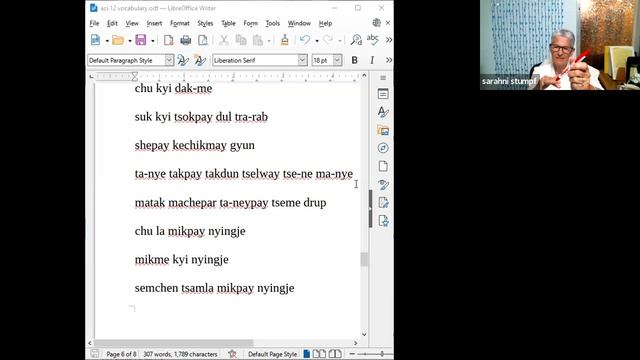This screenshot has height=360, width=640.
Task: Click the horizontal scrollbar thumb
Action: [174, 343]
